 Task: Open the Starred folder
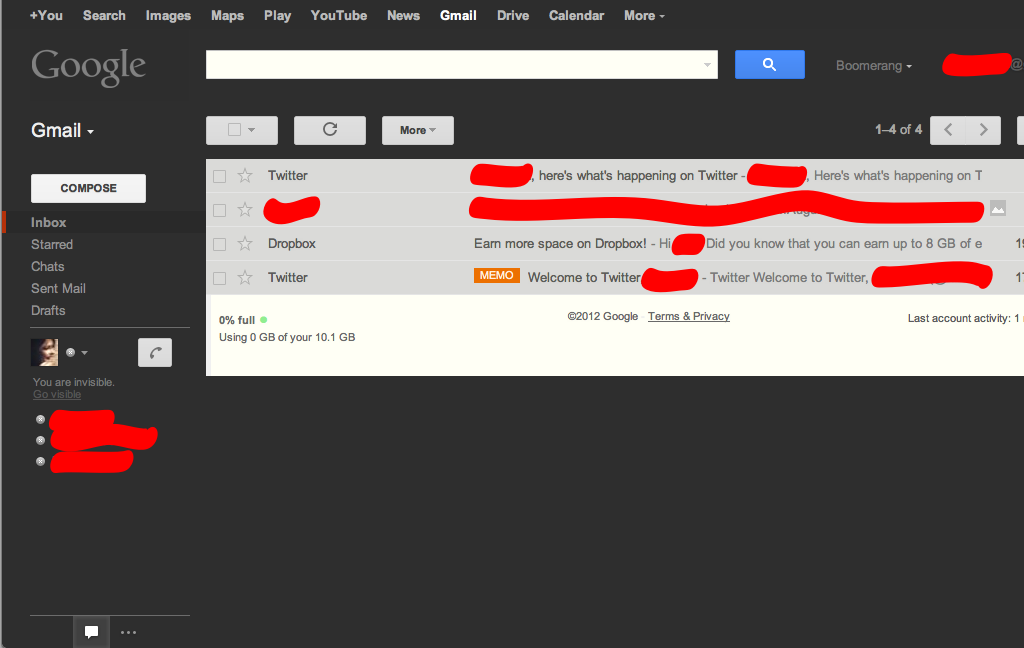(x=52, y=244)
